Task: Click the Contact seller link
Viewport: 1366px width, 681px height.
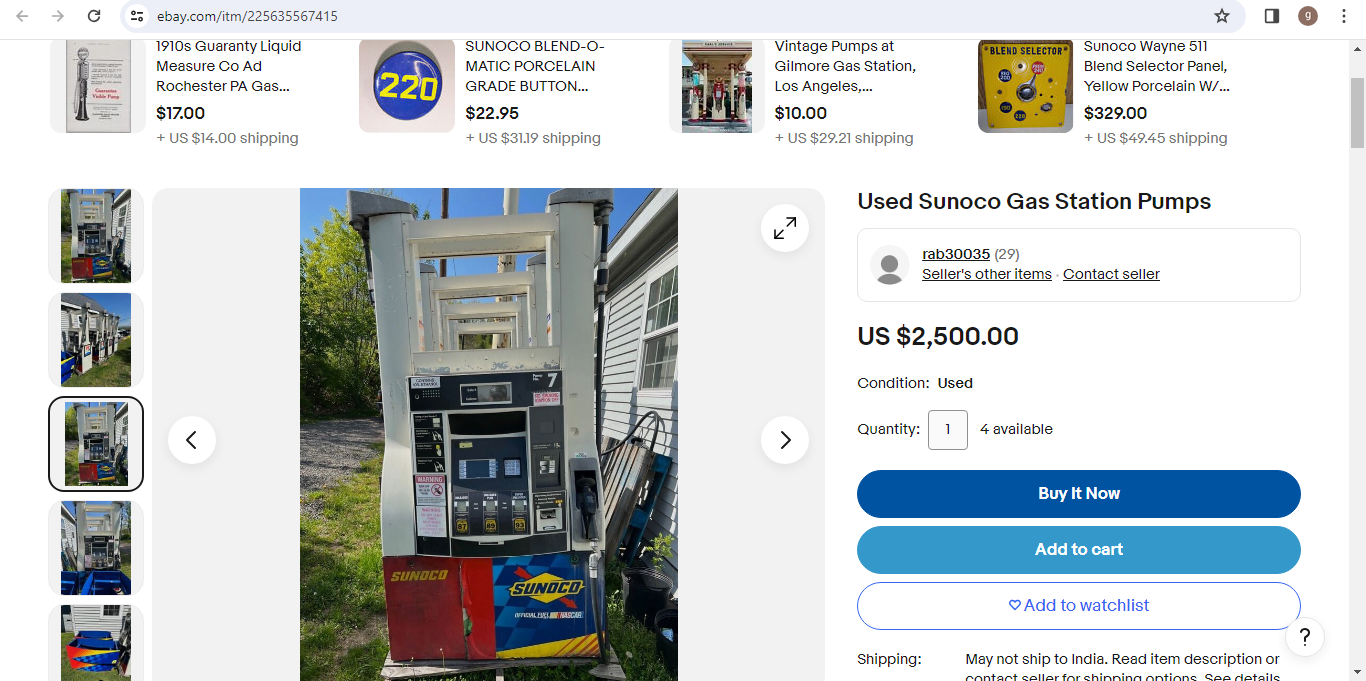Action: [1111, 274]
